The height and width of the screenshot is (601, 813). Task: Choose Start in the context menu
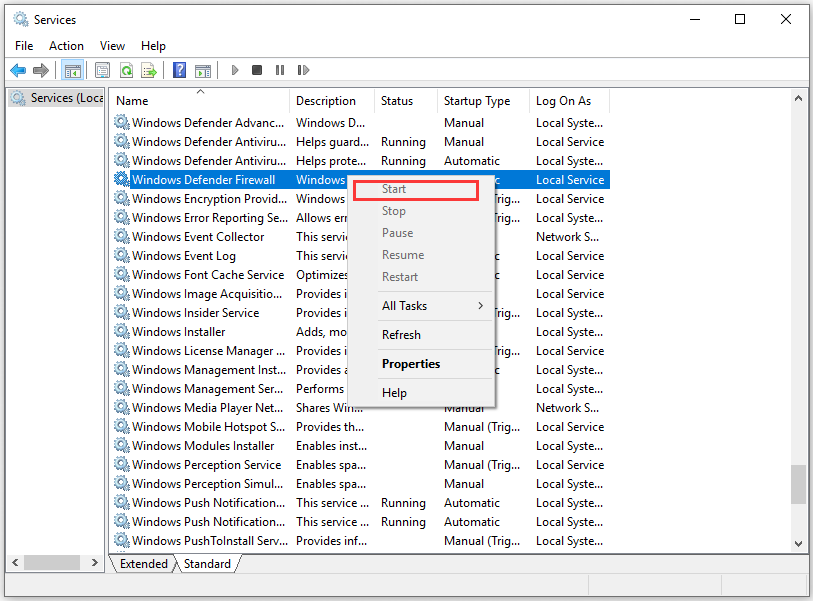click(x=421, y=189)
